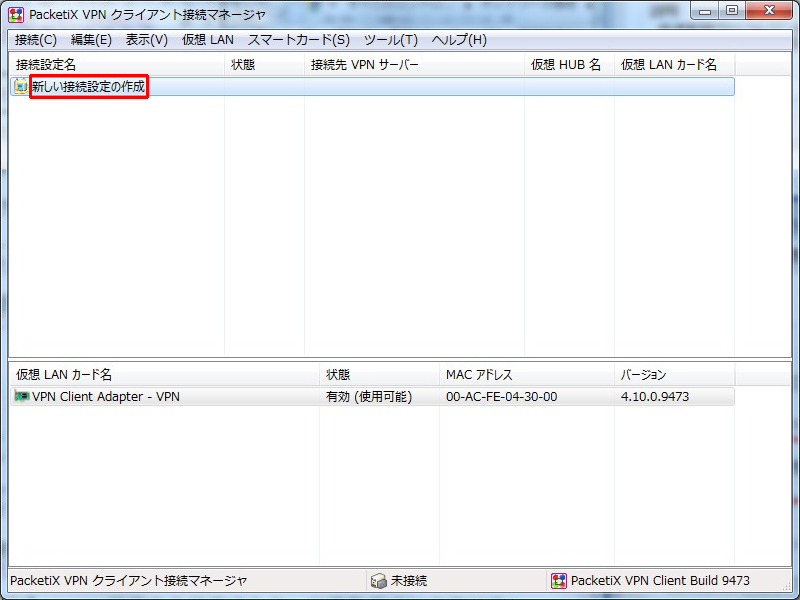
Task: Click the PacketiX build icon in status bar
Action: (x=558, y=581)
